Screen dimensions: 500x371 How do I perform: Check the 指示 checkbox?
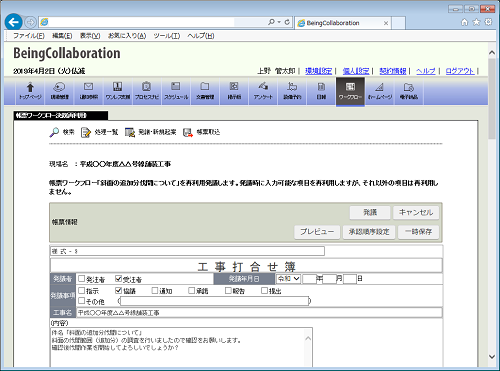click(82, 290)
